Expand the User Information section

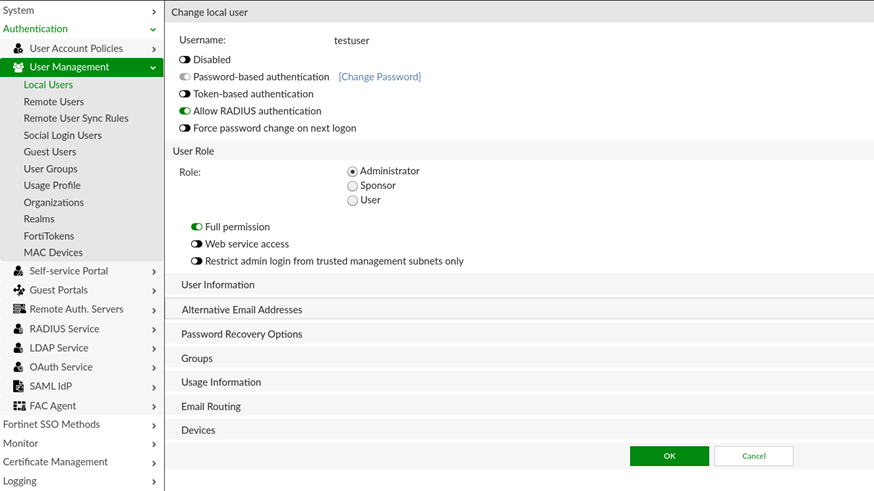[x=218, y=285]
